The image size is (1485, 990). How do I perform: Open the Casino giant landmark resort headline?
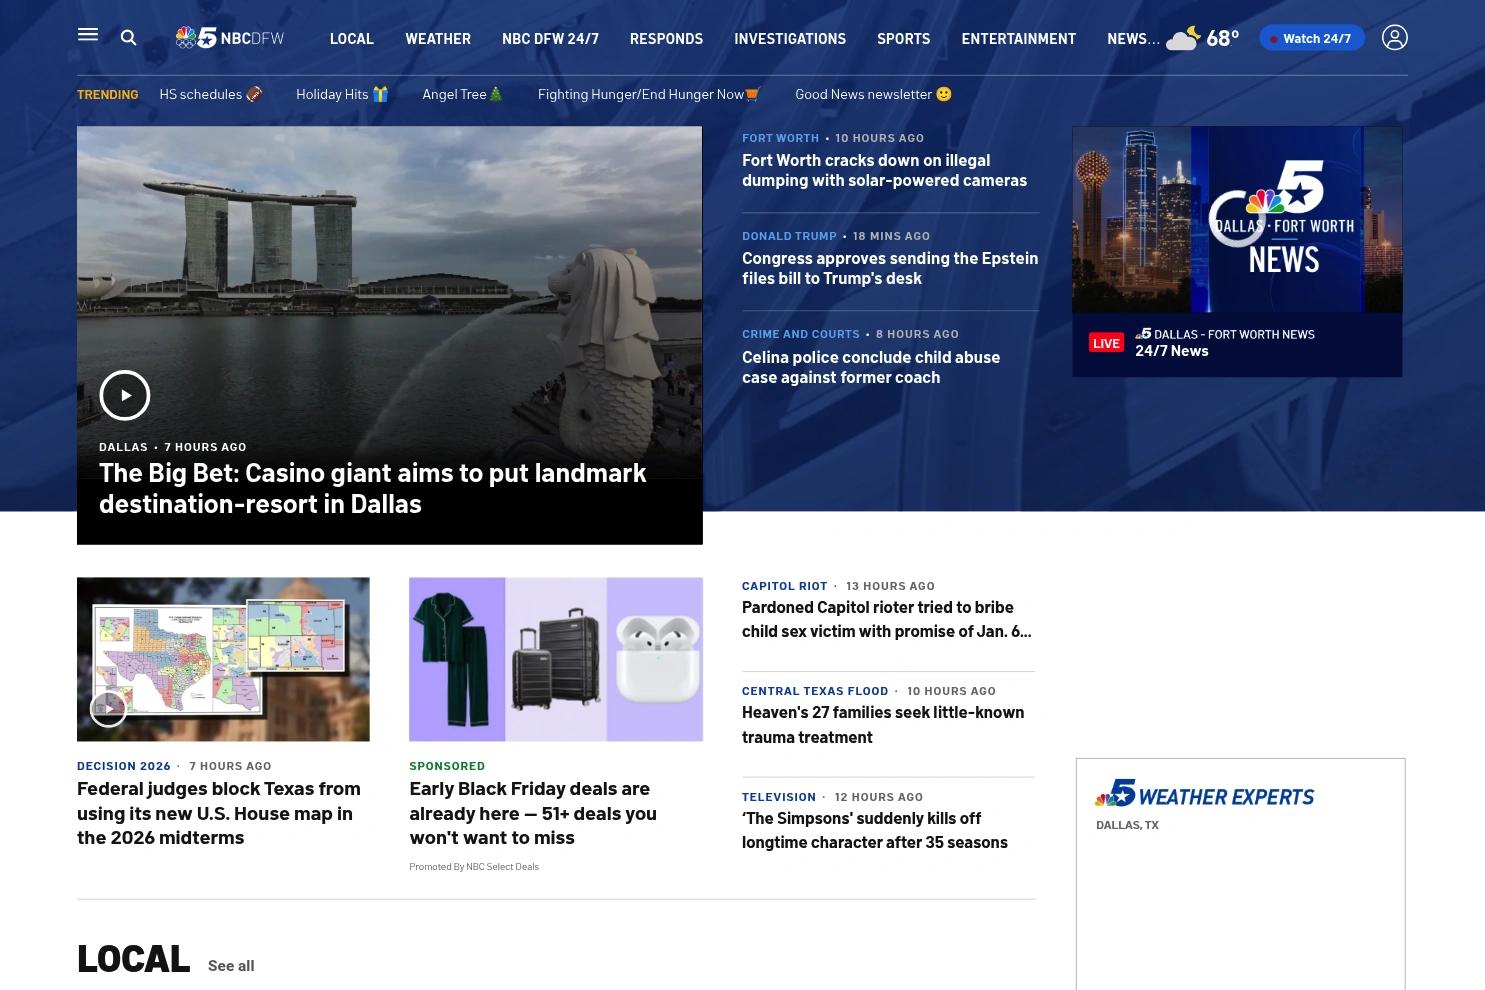[373, 487]
